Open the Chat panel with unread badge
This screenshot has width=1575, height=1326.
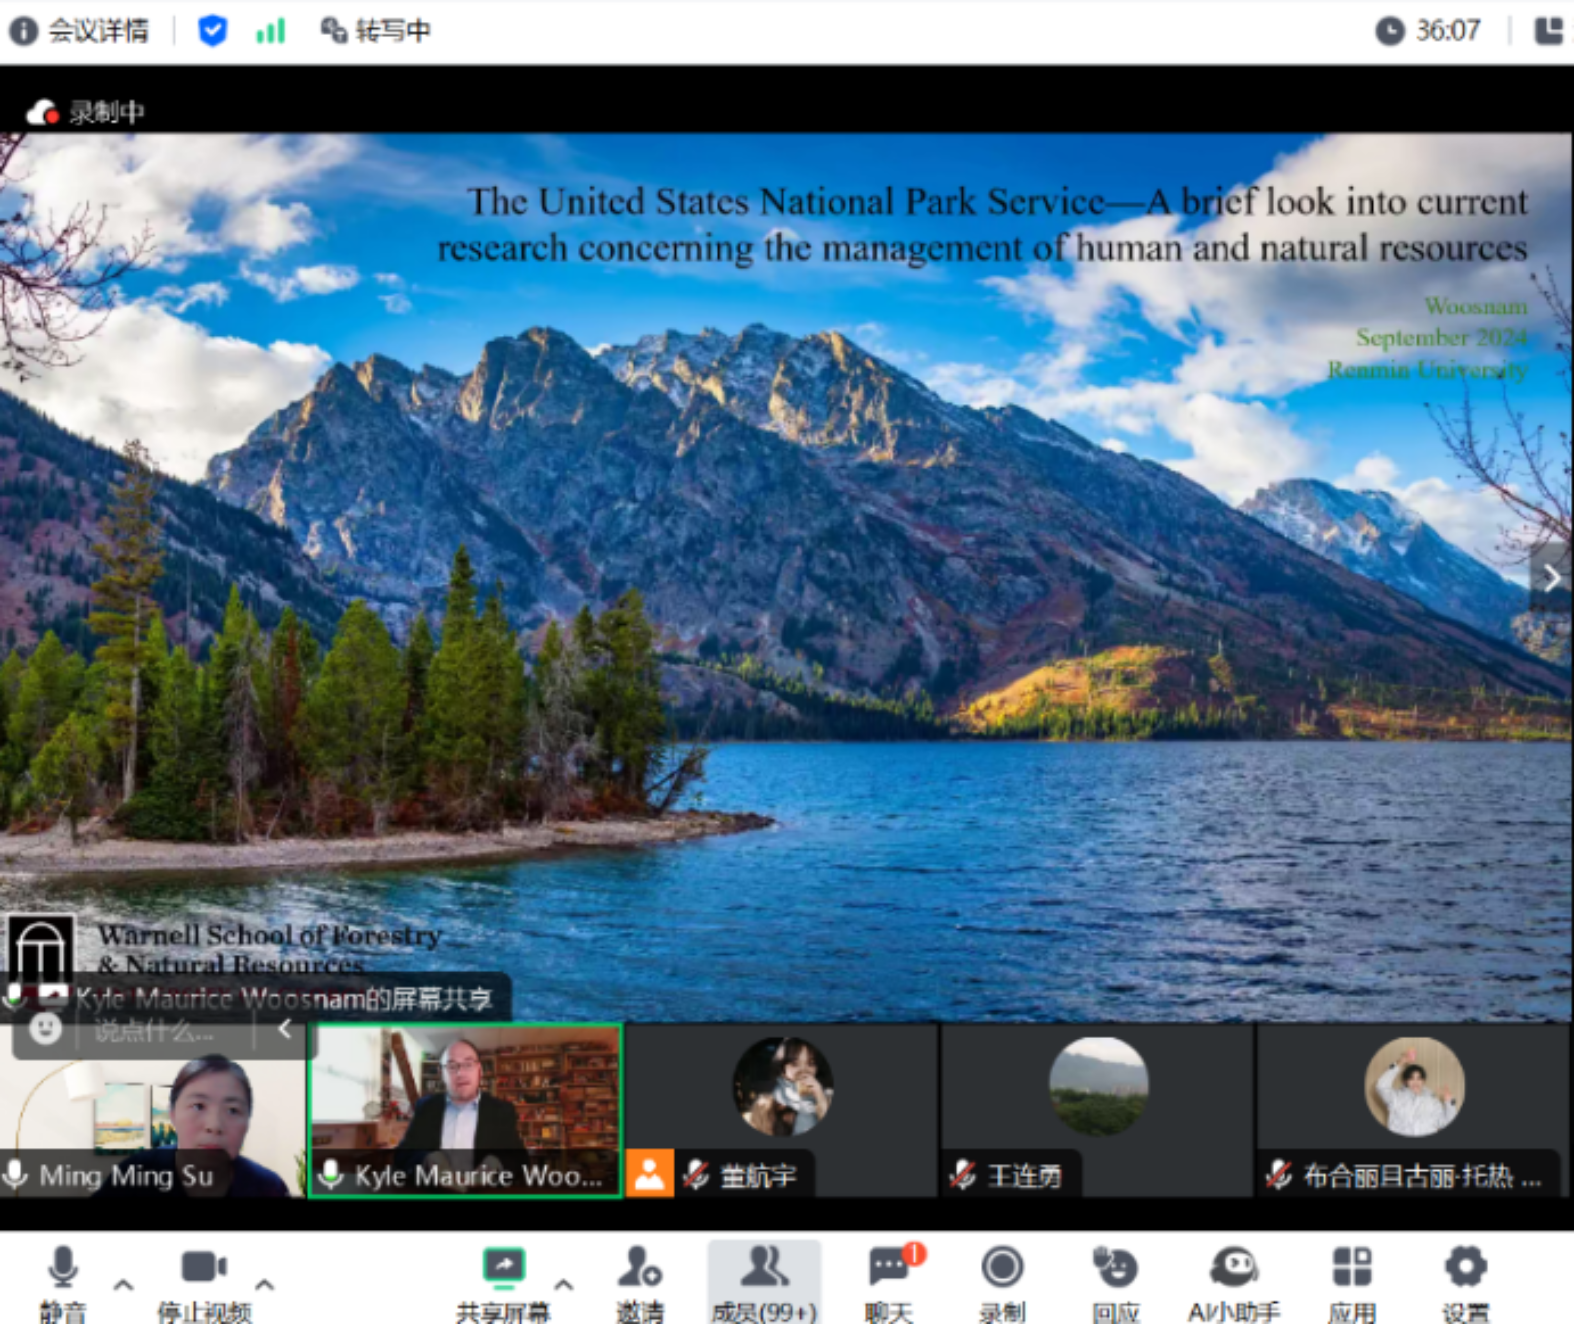[x=889, y=1268]
